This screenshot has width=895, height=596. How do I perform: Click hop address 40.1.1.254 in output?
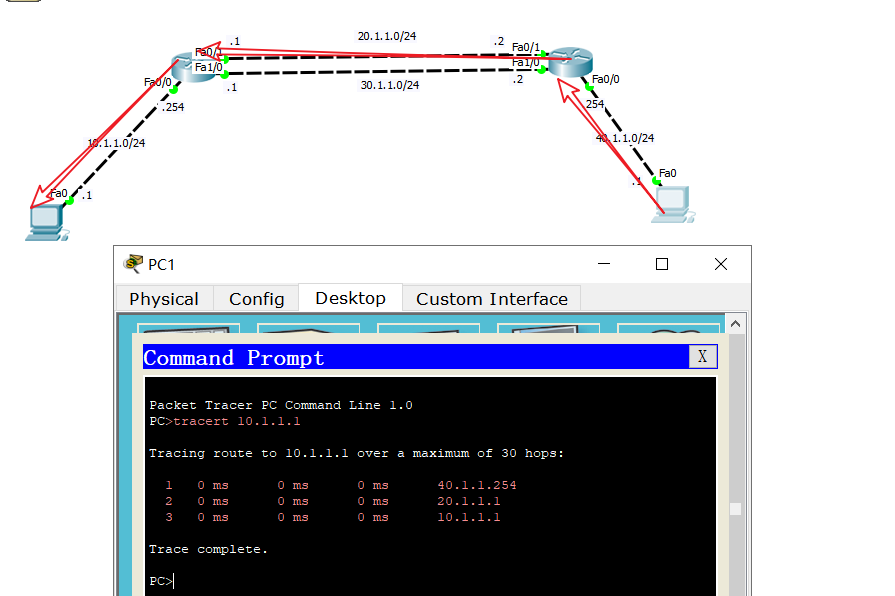pyautogui.click(x=477, y=485)
